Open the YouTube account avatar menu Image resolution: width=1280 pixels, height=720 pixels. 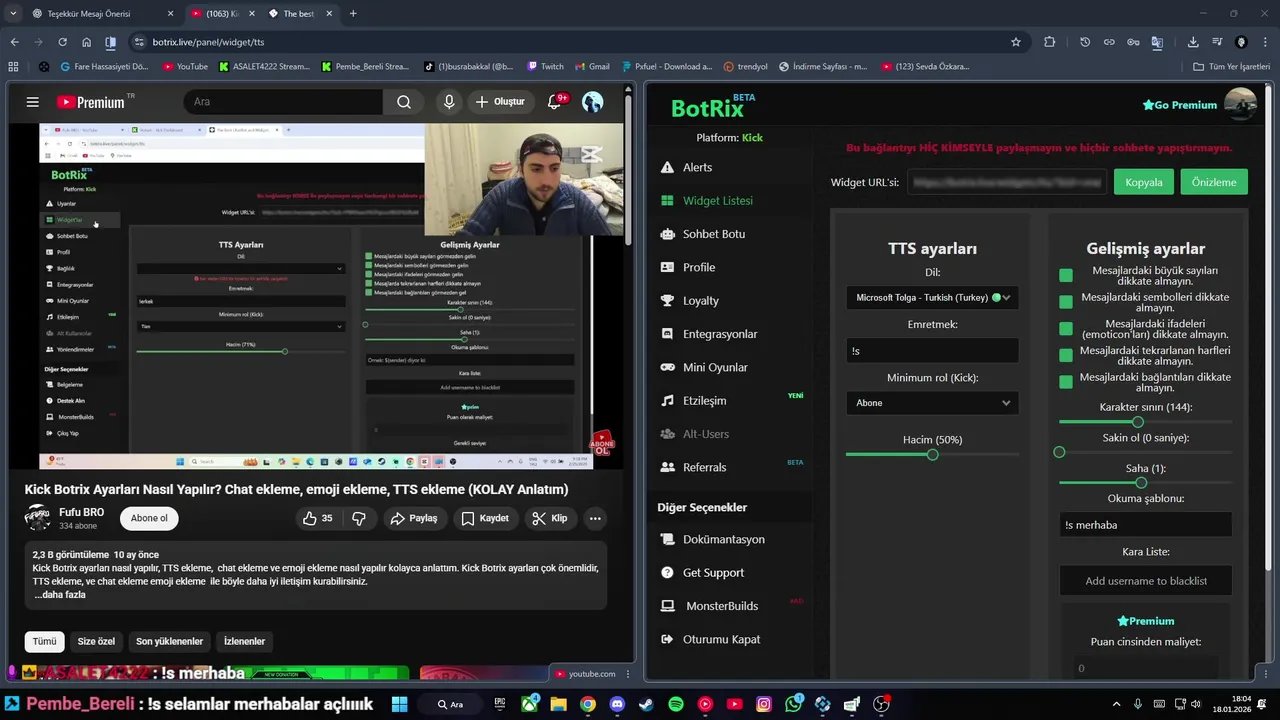592,102
